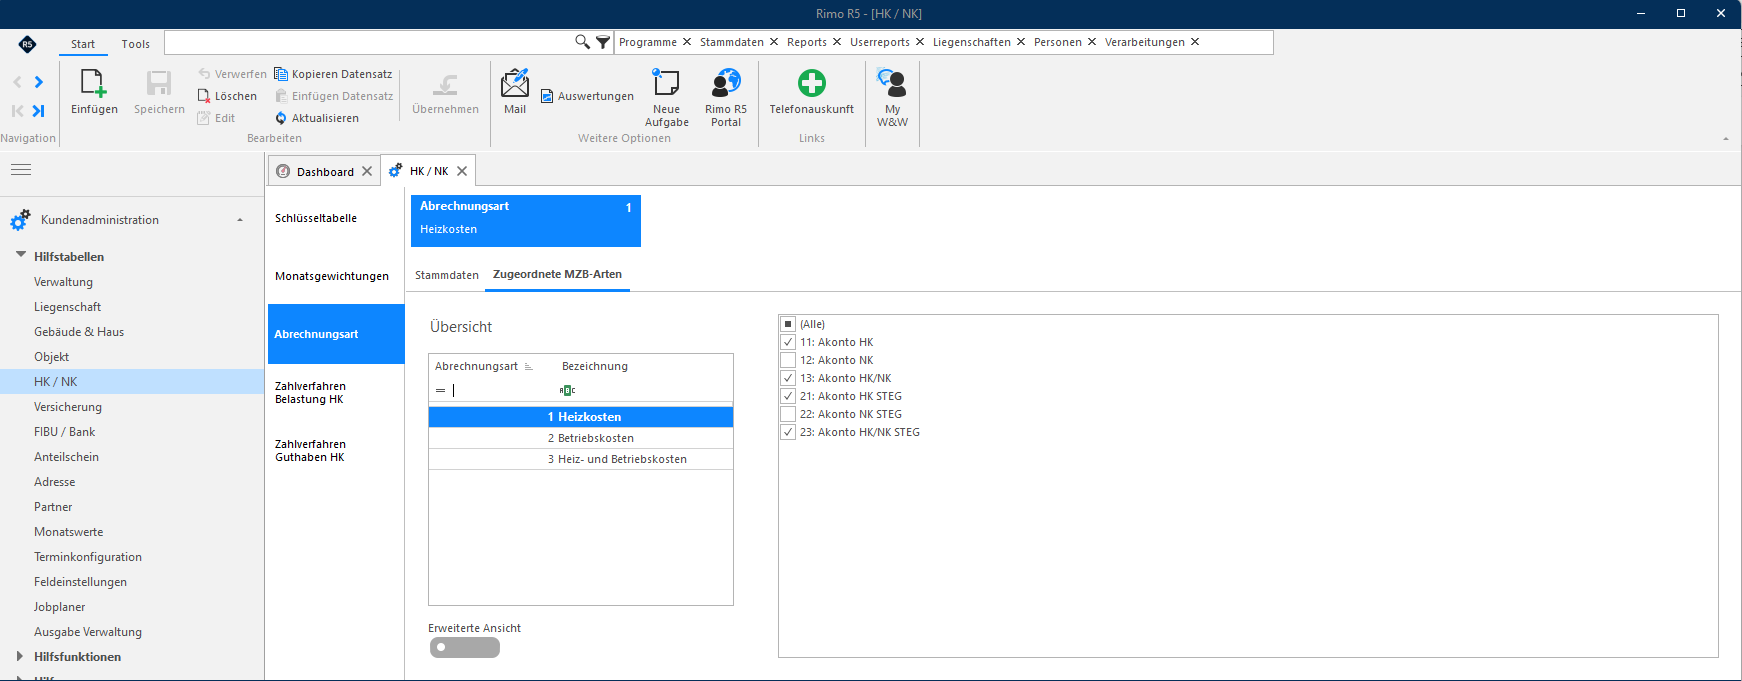Viewport: 1742px width, 681px height.
Task: Refresh data with Aktualisieren
Action: [x=316, y=118]
